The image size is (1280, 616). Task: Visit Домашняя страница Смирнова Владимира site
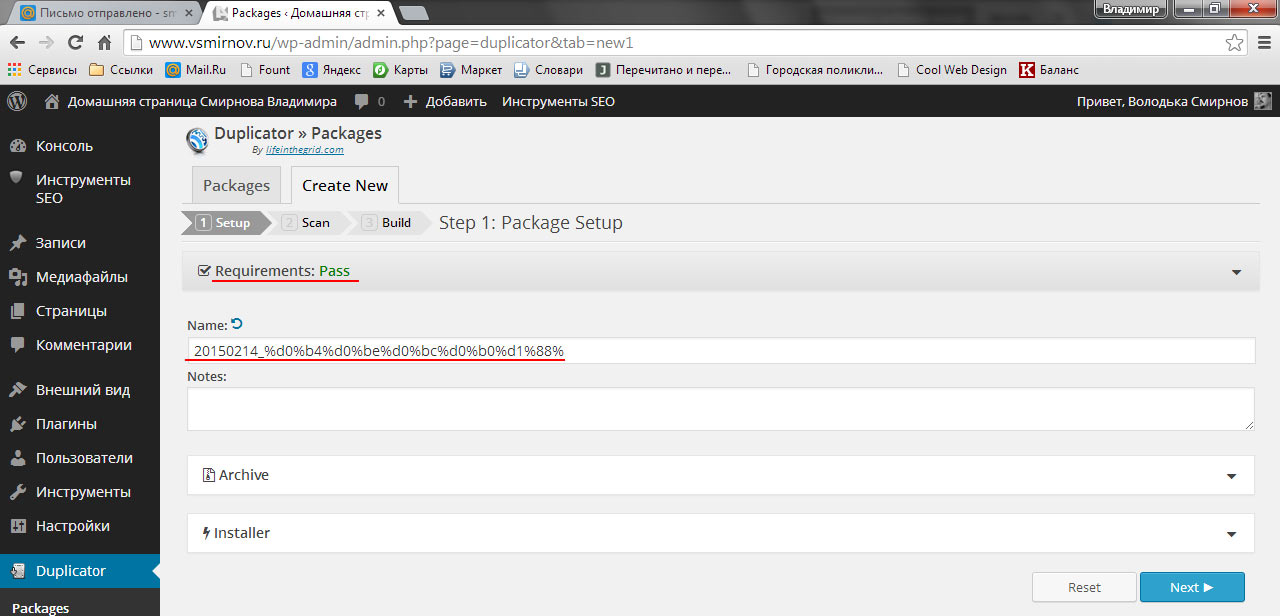pos(191,101)
